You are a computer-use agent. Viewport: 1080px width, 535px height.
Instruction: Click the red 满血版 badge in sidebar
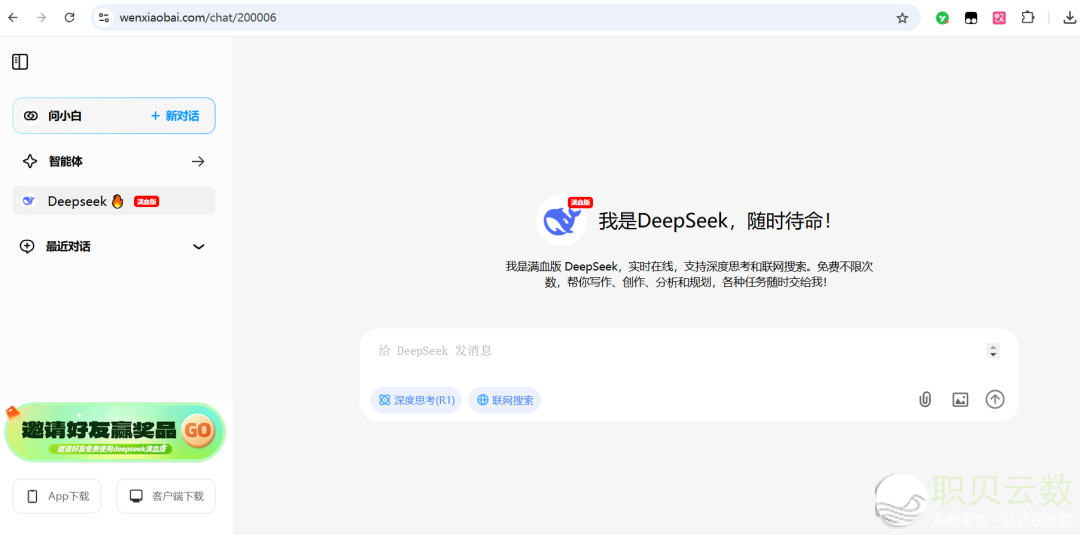(x=147, y=201)
